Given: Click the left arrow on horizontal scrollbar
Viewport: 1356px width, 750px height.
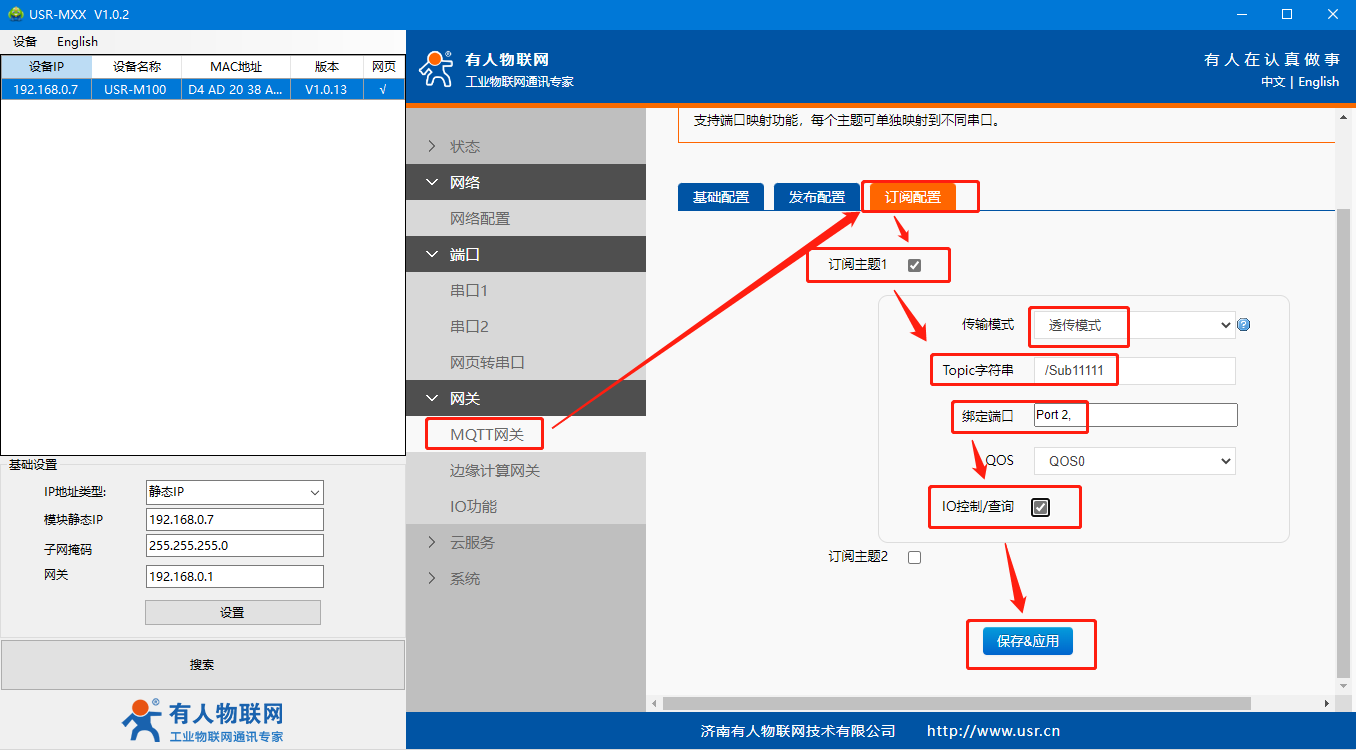Looking at the screenshot, I should coord(655,704).
